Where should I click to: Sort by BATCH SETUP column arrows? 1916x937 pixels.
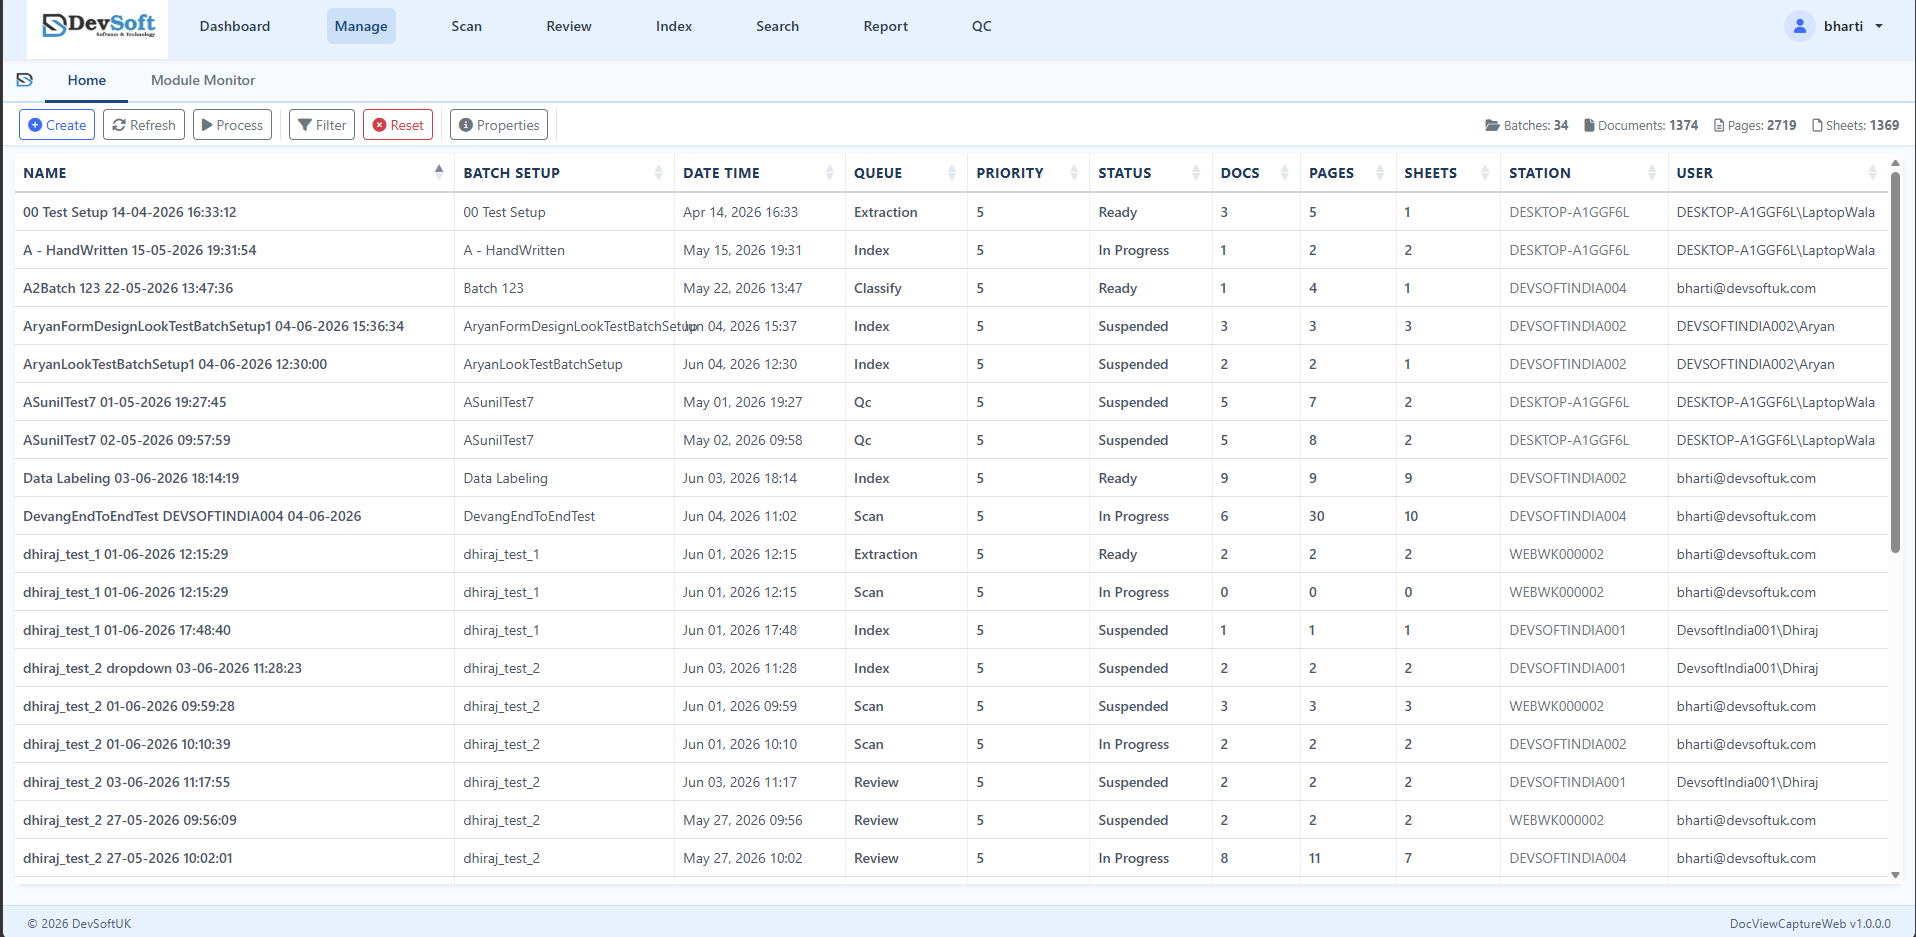tap(658, 173)
